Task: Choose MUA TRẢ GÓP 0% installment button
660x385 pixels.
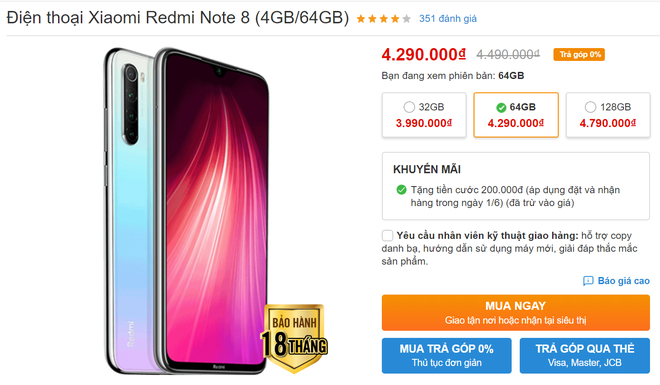Action: pyautogui.click(x=447, y=356)
